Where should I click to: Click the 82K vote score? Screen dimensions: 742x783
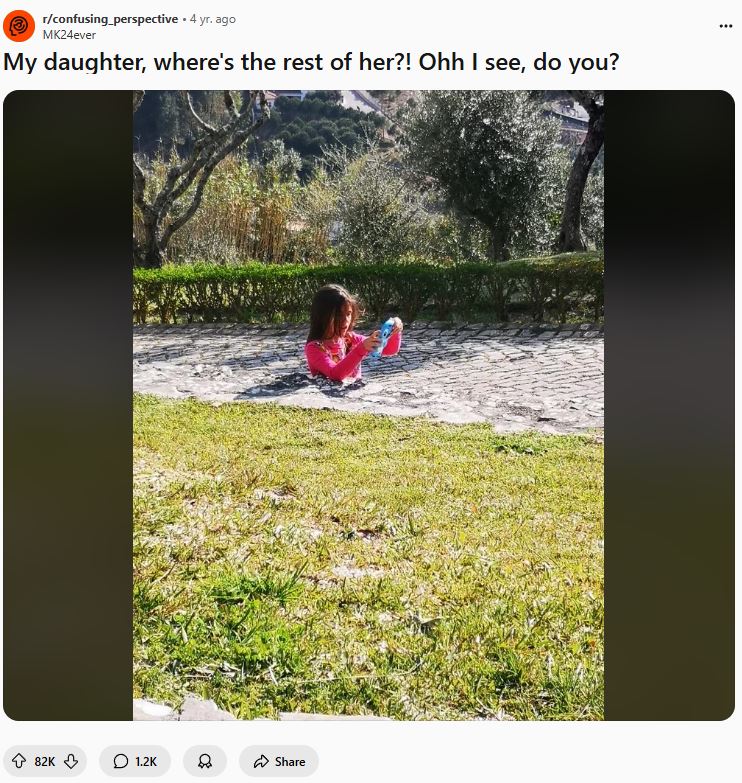(x=44, y=762)
